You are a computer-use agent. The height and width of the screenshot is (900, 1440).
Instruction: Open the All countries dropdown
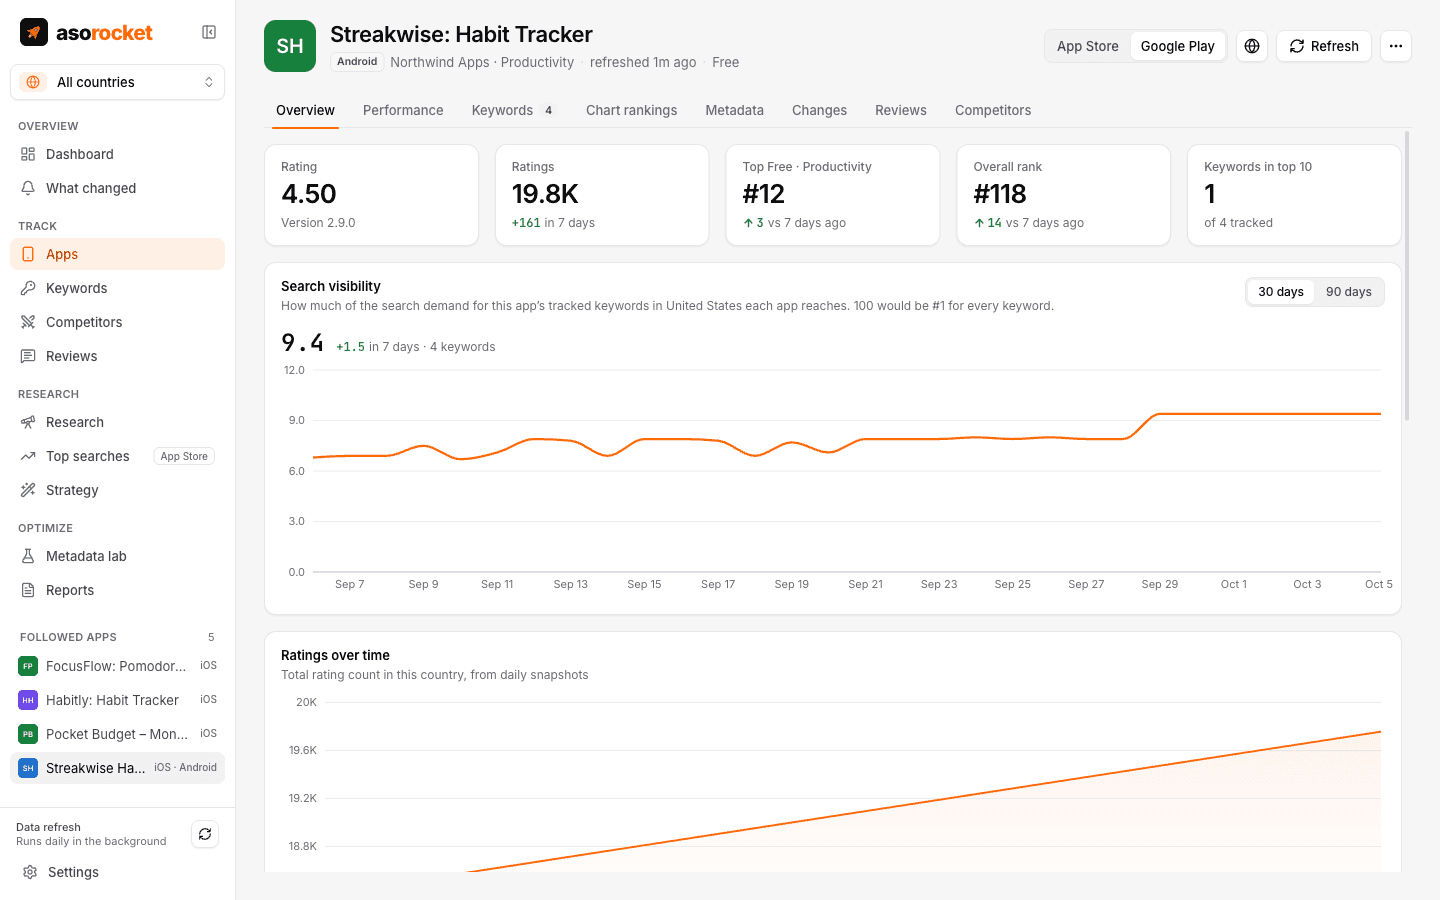(117, 82)
